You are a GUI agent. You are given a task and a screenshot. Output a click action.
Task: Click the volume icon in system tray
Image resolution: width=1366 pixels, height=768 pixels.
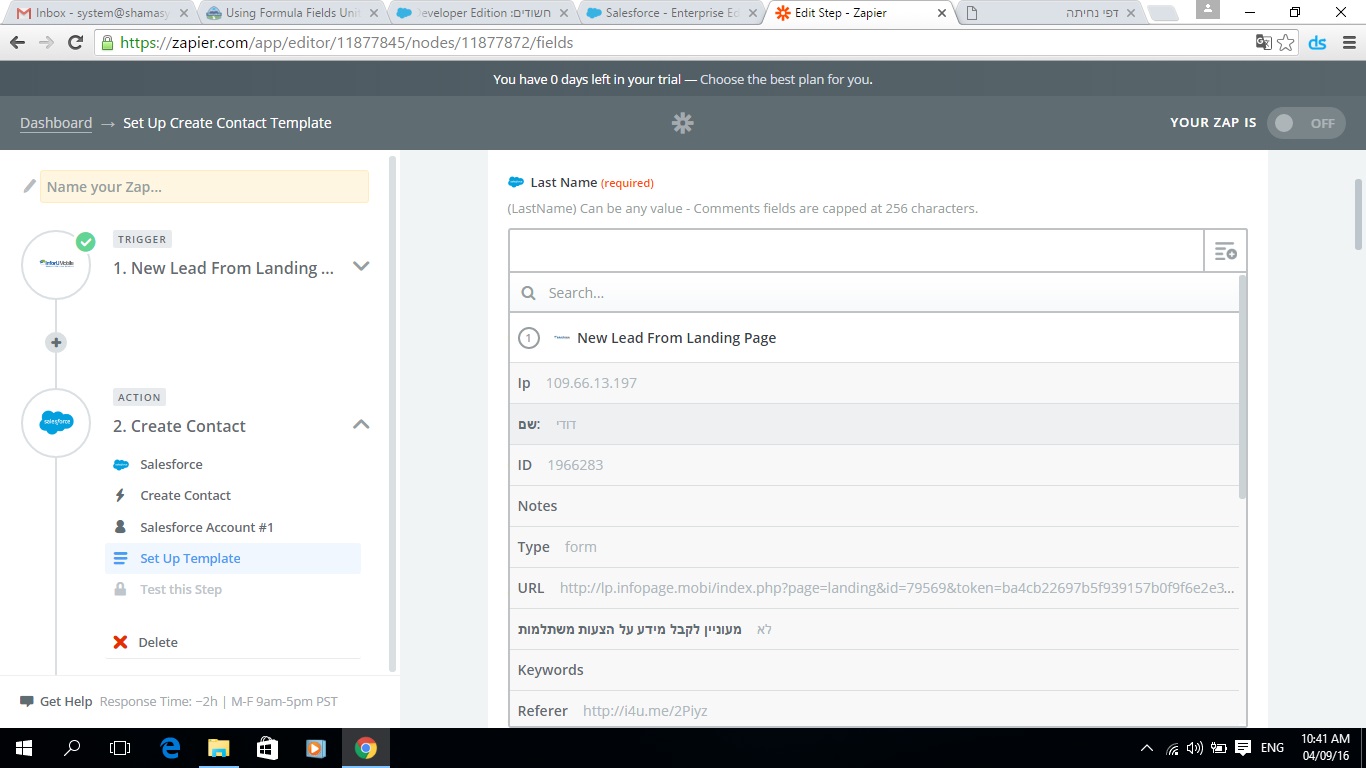tap(1195, 748)
